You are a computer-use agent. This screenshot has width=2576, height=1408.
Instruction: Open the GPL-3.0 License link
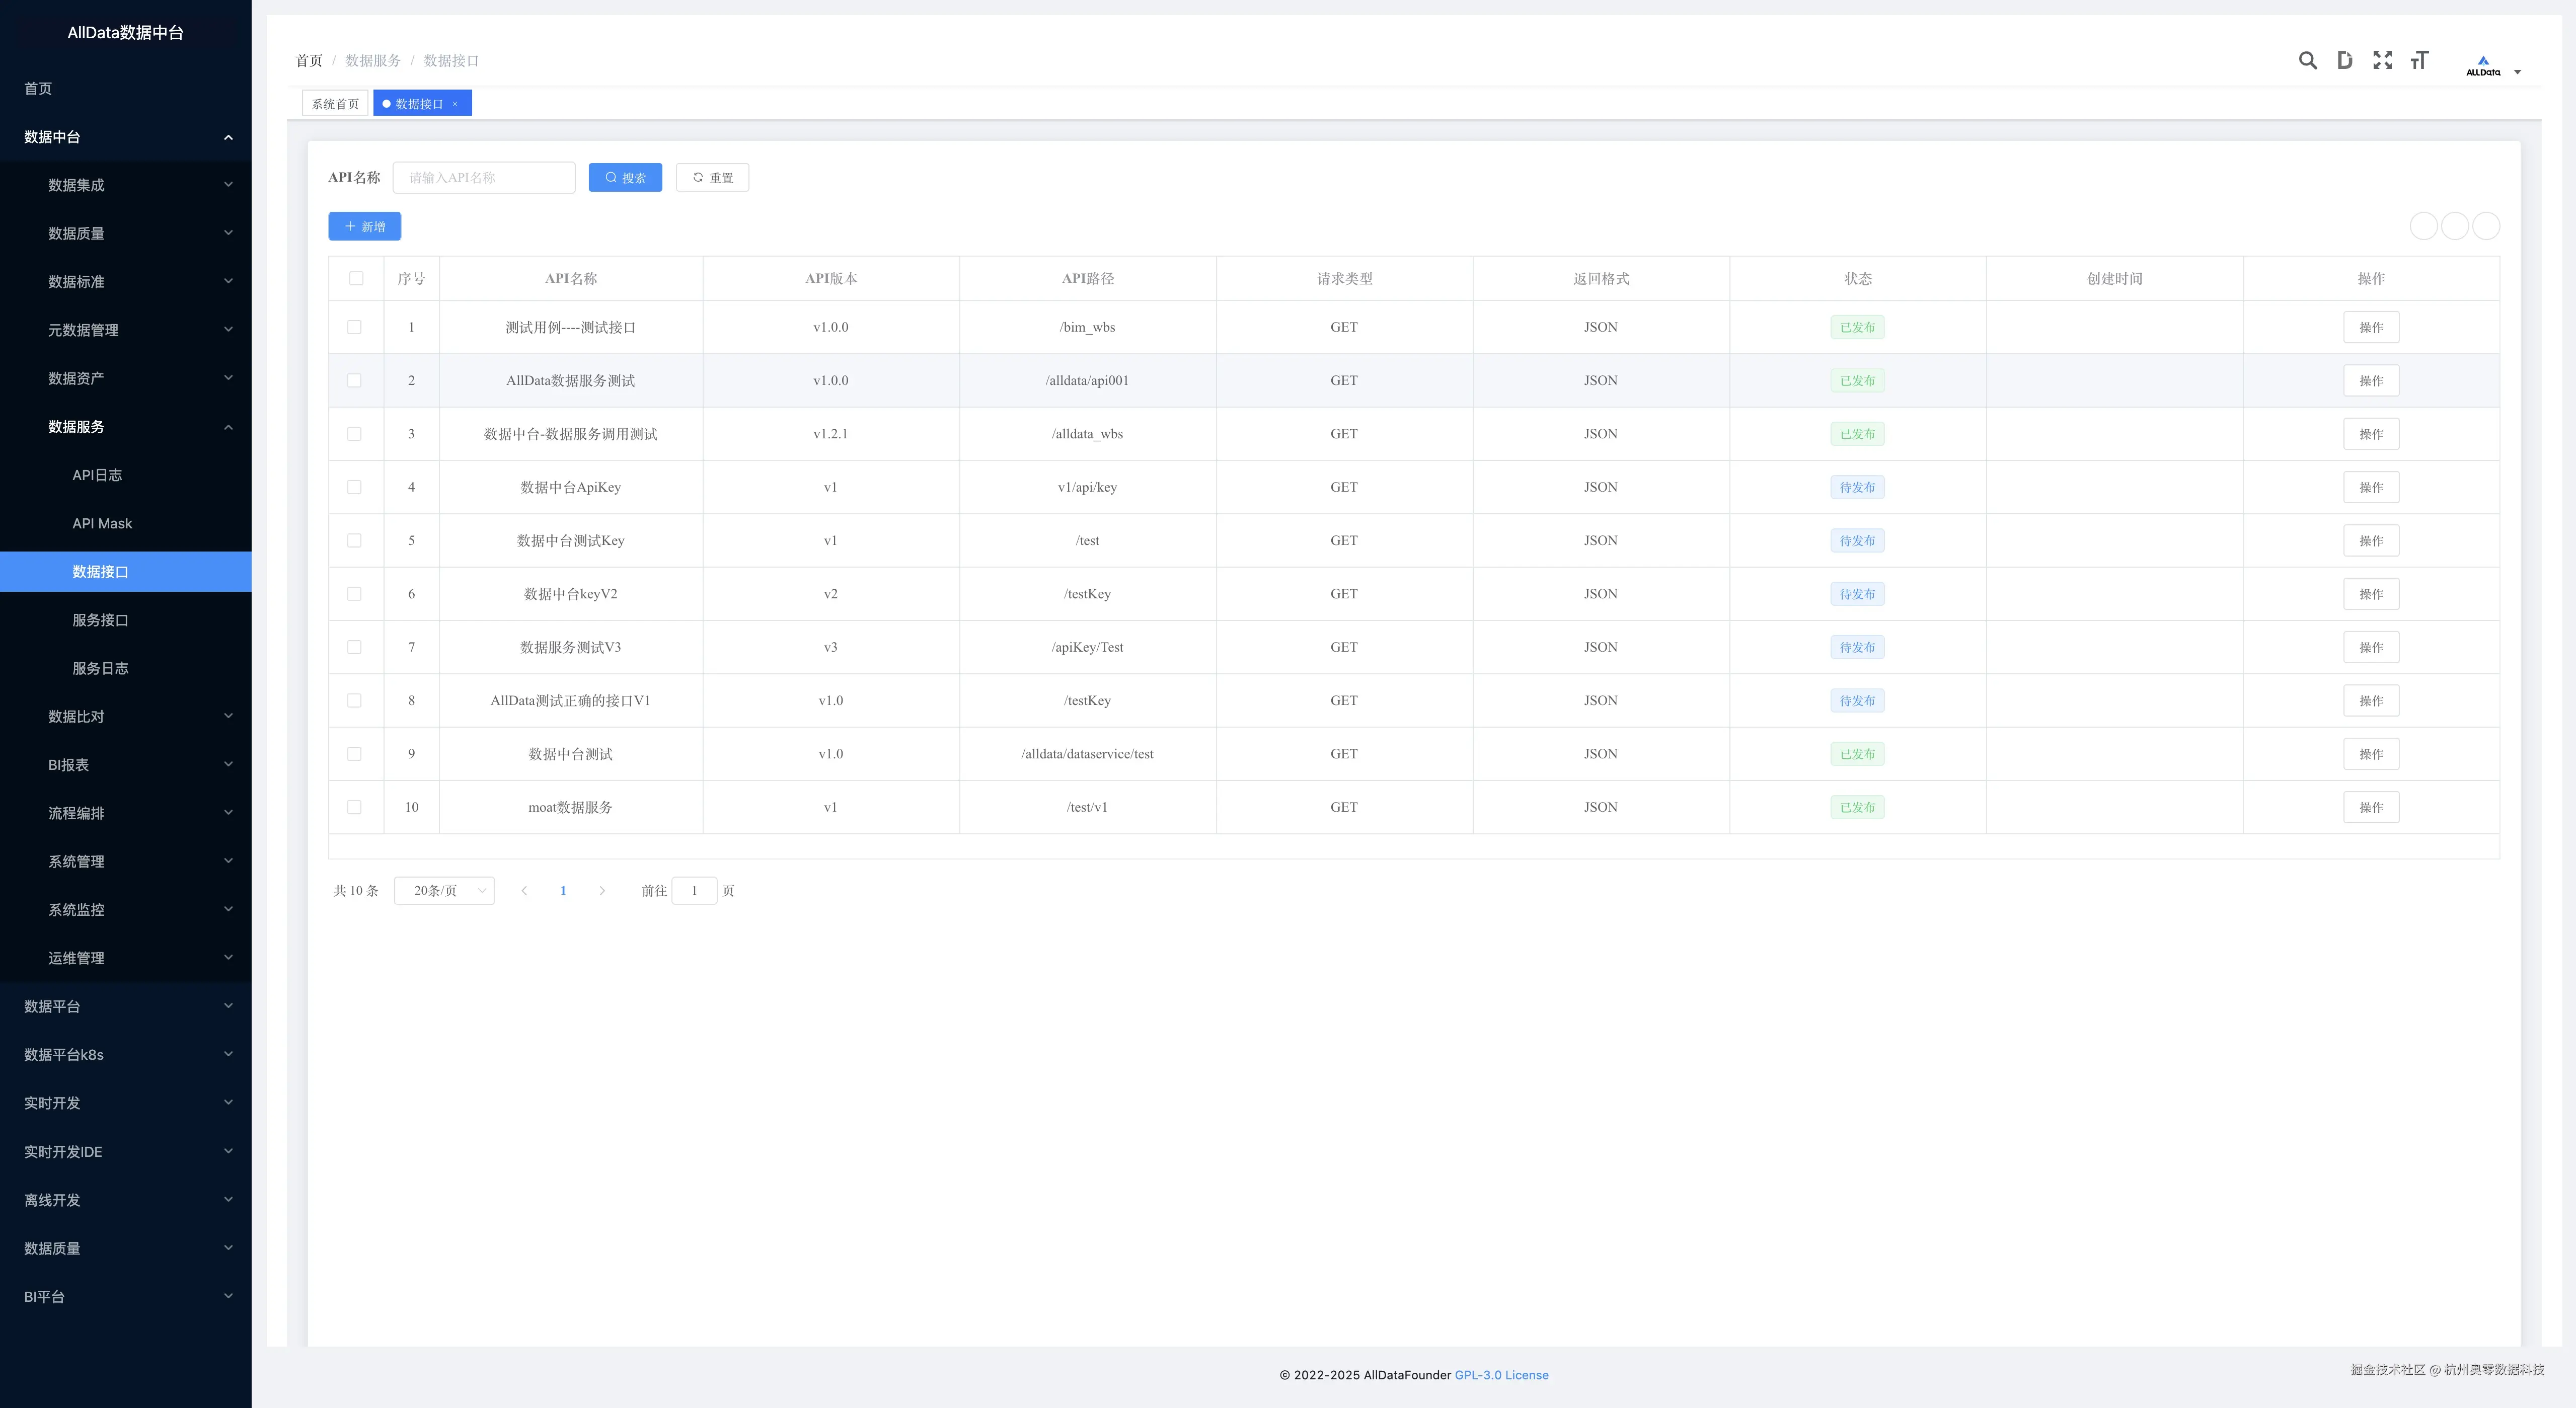click(x=1501, y=1375)
